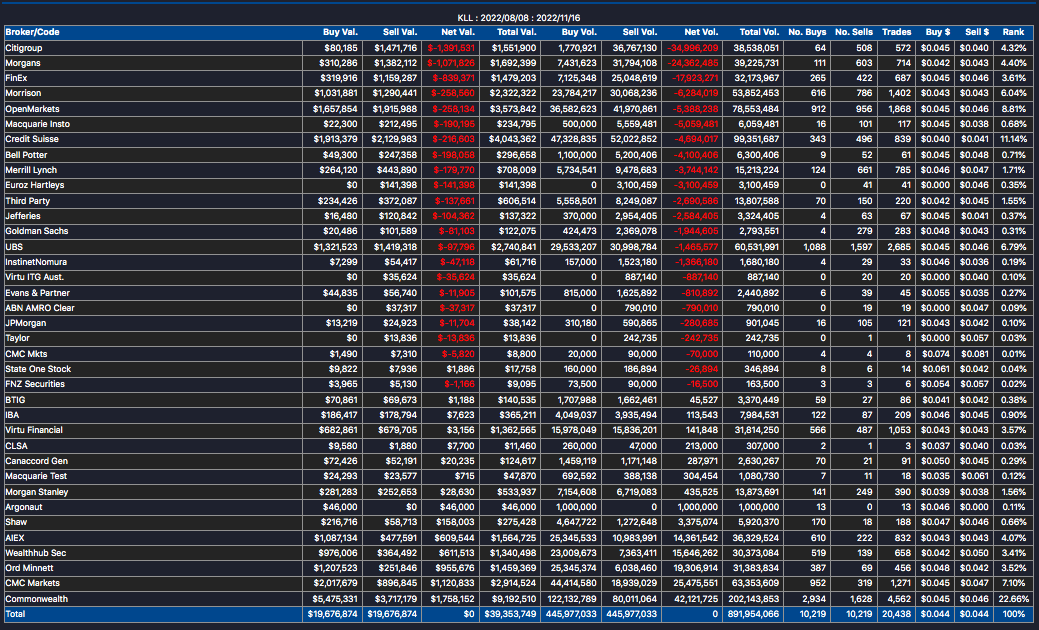This screenshot has height=630, width=1039.
Task: Select the Argonaut broker name
Action: [24, 507]
